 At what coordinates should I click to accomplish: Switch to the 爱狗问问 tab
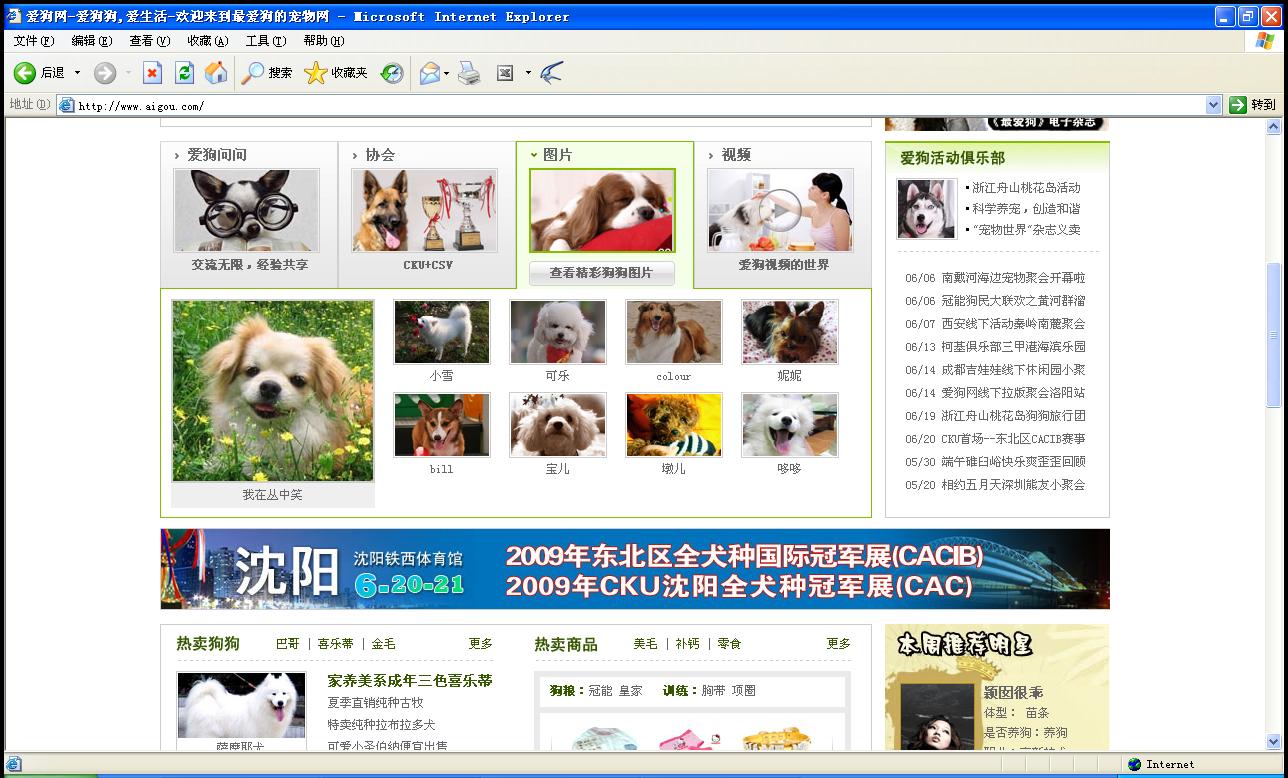(216, 155)
